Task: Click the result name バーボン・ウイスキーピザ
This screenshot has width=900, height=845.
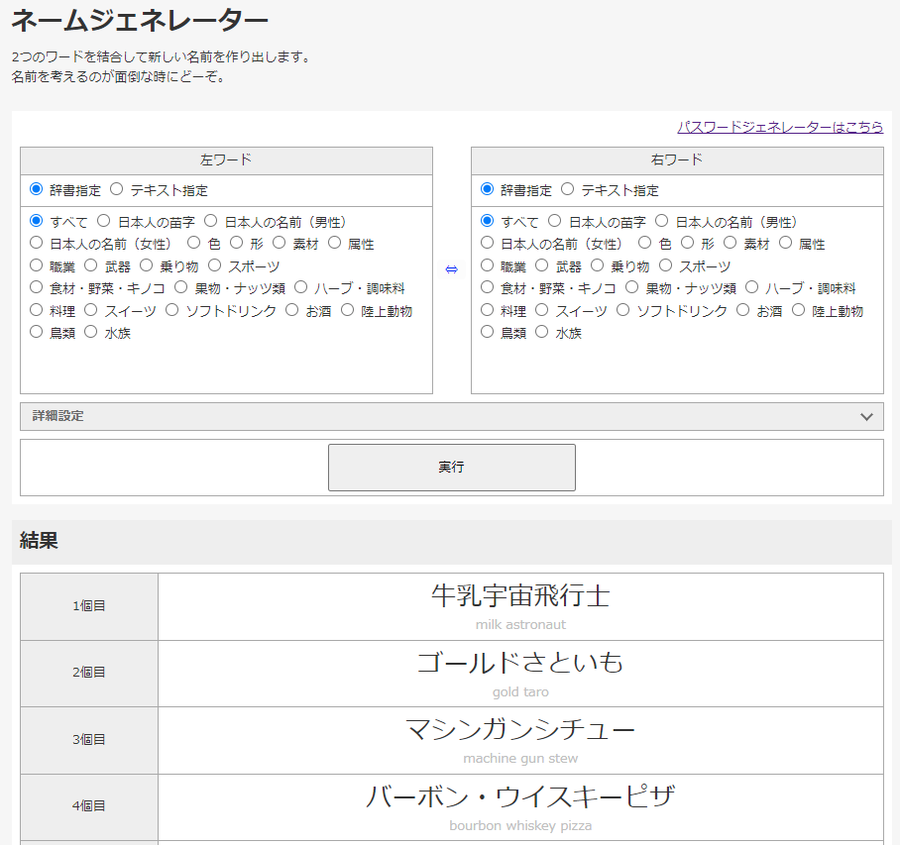Action: tap(521, 796)
